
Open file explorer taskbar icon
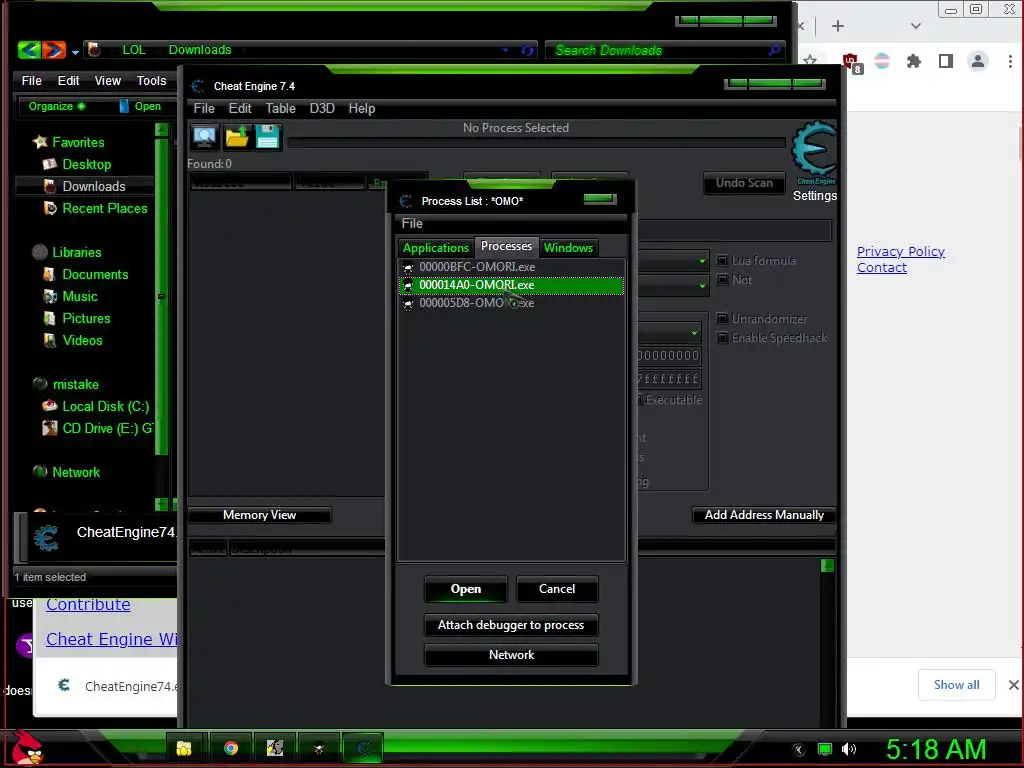pos(184,748)
